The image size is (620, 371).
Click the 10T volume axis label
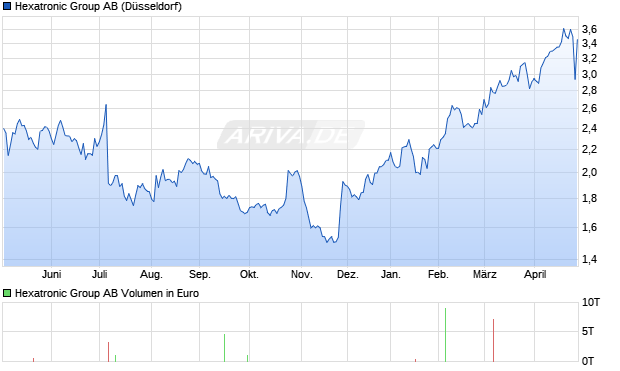pos(591,303)
